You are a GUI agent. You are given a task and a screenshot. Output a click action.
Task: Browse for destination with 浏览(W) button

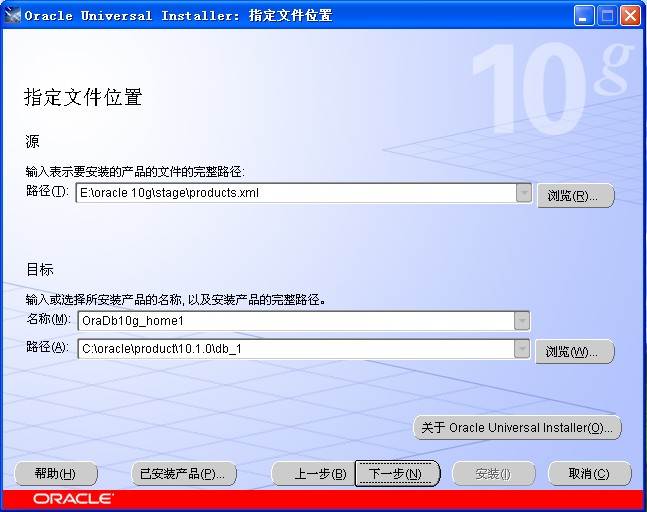point(575,352)
